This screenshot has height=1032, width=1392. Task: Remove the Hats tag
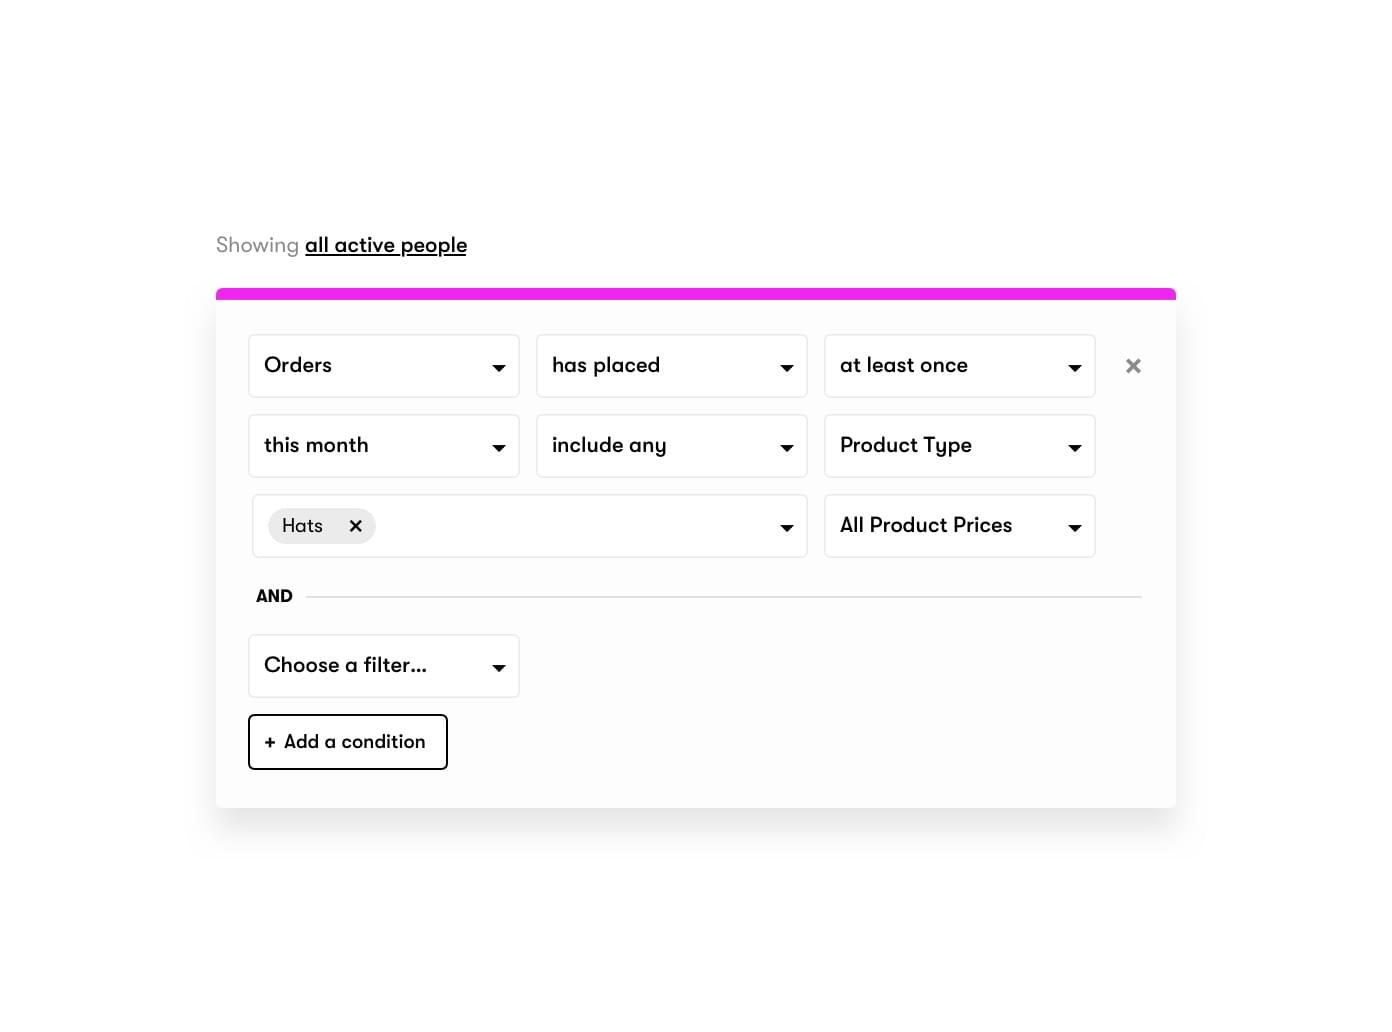tap(355, 526)
